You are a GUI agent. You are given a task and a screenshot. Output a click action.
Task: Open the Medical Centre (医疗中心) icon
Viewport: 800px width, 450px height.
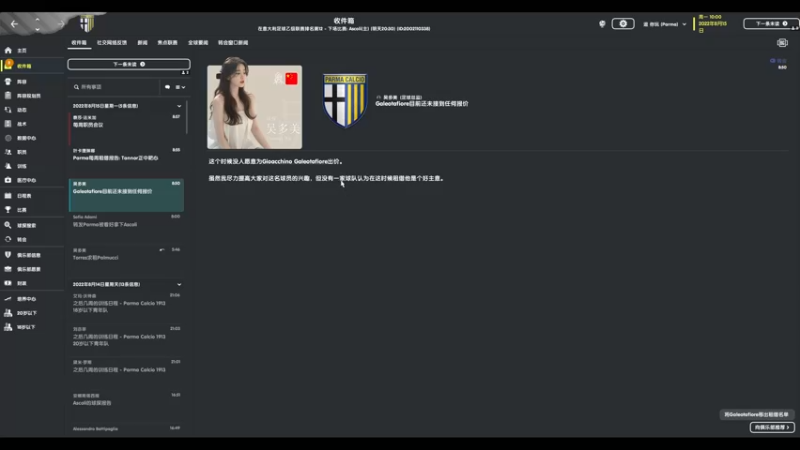pos(8,180)
